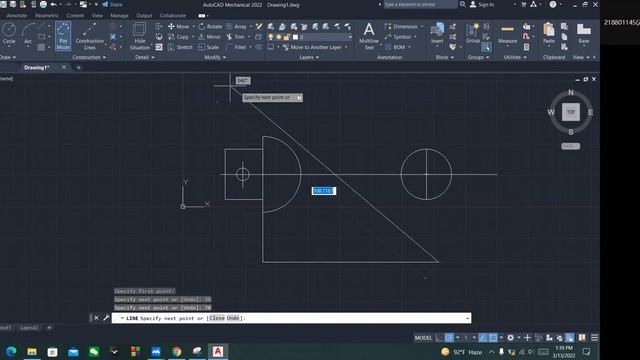640x360 pixels.
Task: Click the Measure utility tool
Action: point(507,34)
